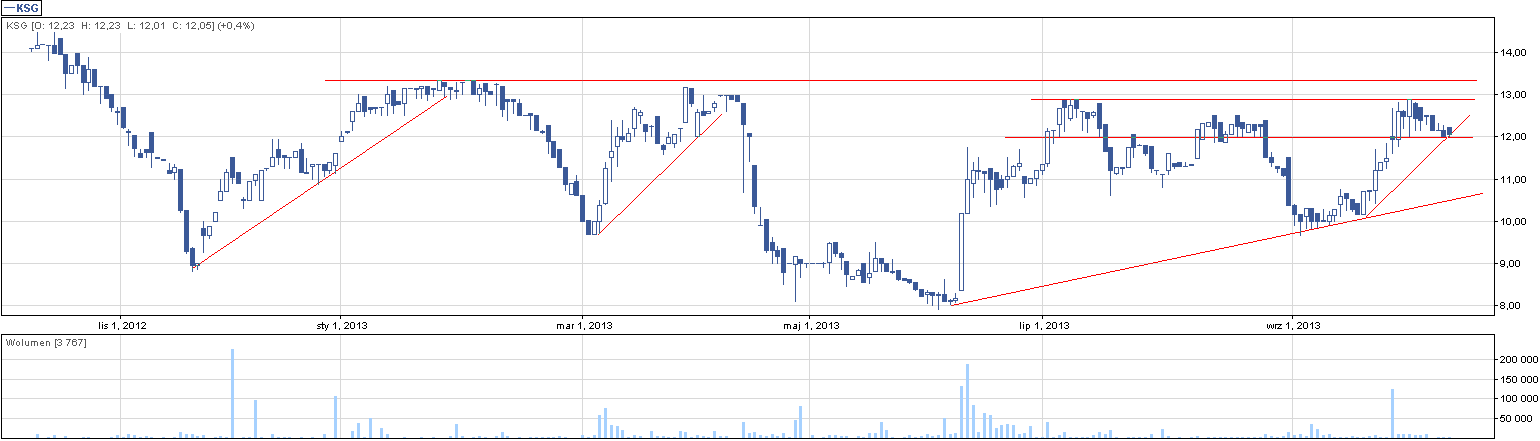Click the 'mar 1, 2013' date label
The height and width of the screenshot is (441, 1540).
click(585, 325)
